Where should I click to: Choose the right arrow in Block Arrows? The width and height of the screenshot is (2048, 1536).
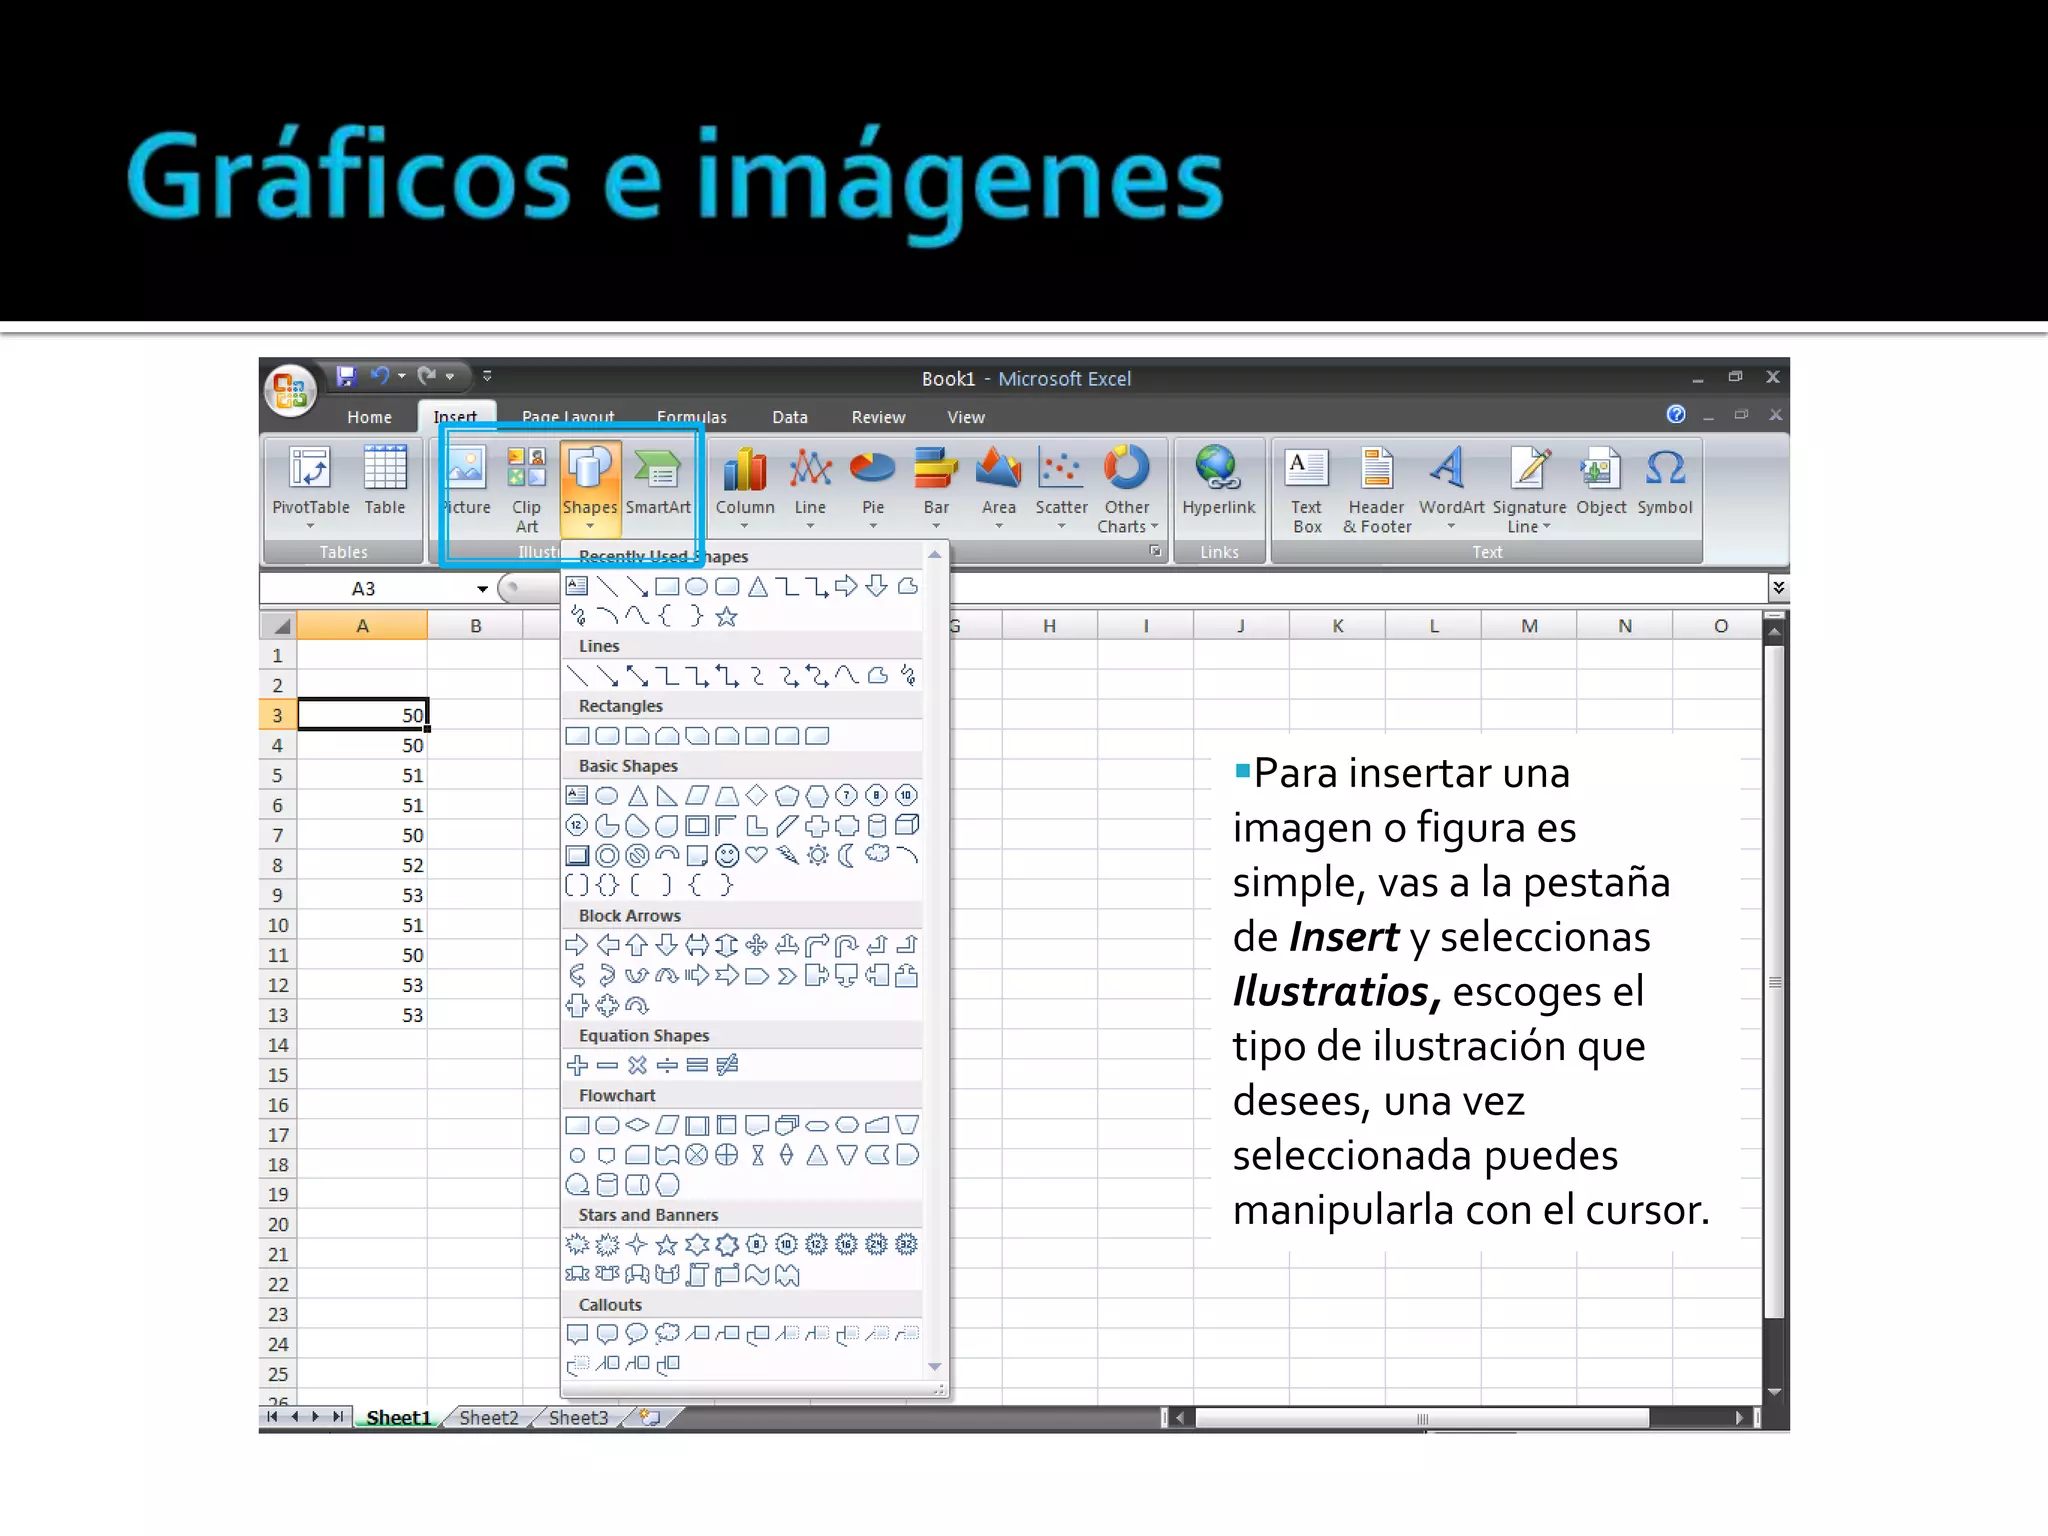point(577,945)
